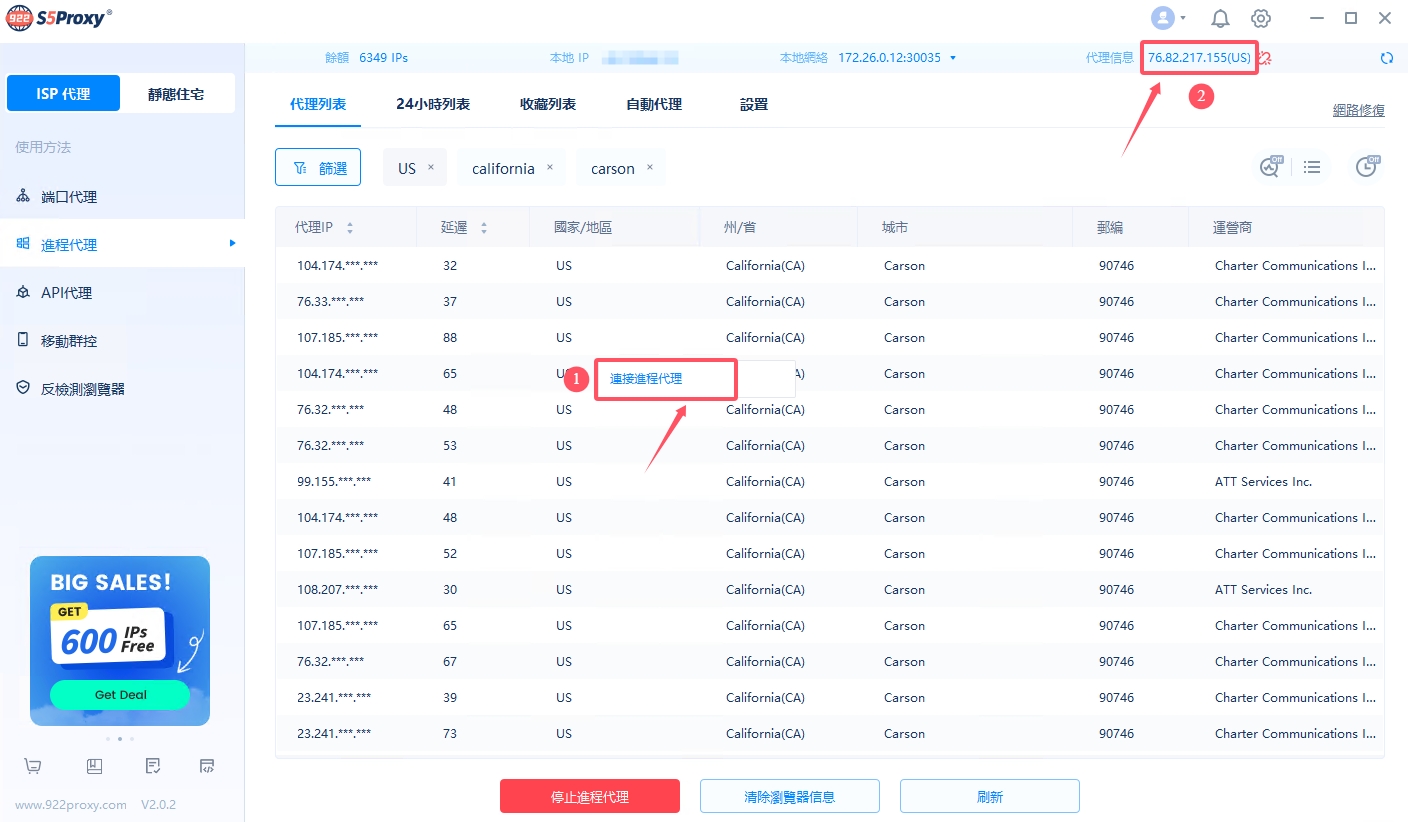
Task: Select 連接進程代理 from the context menu
Action: pos(646,379)
